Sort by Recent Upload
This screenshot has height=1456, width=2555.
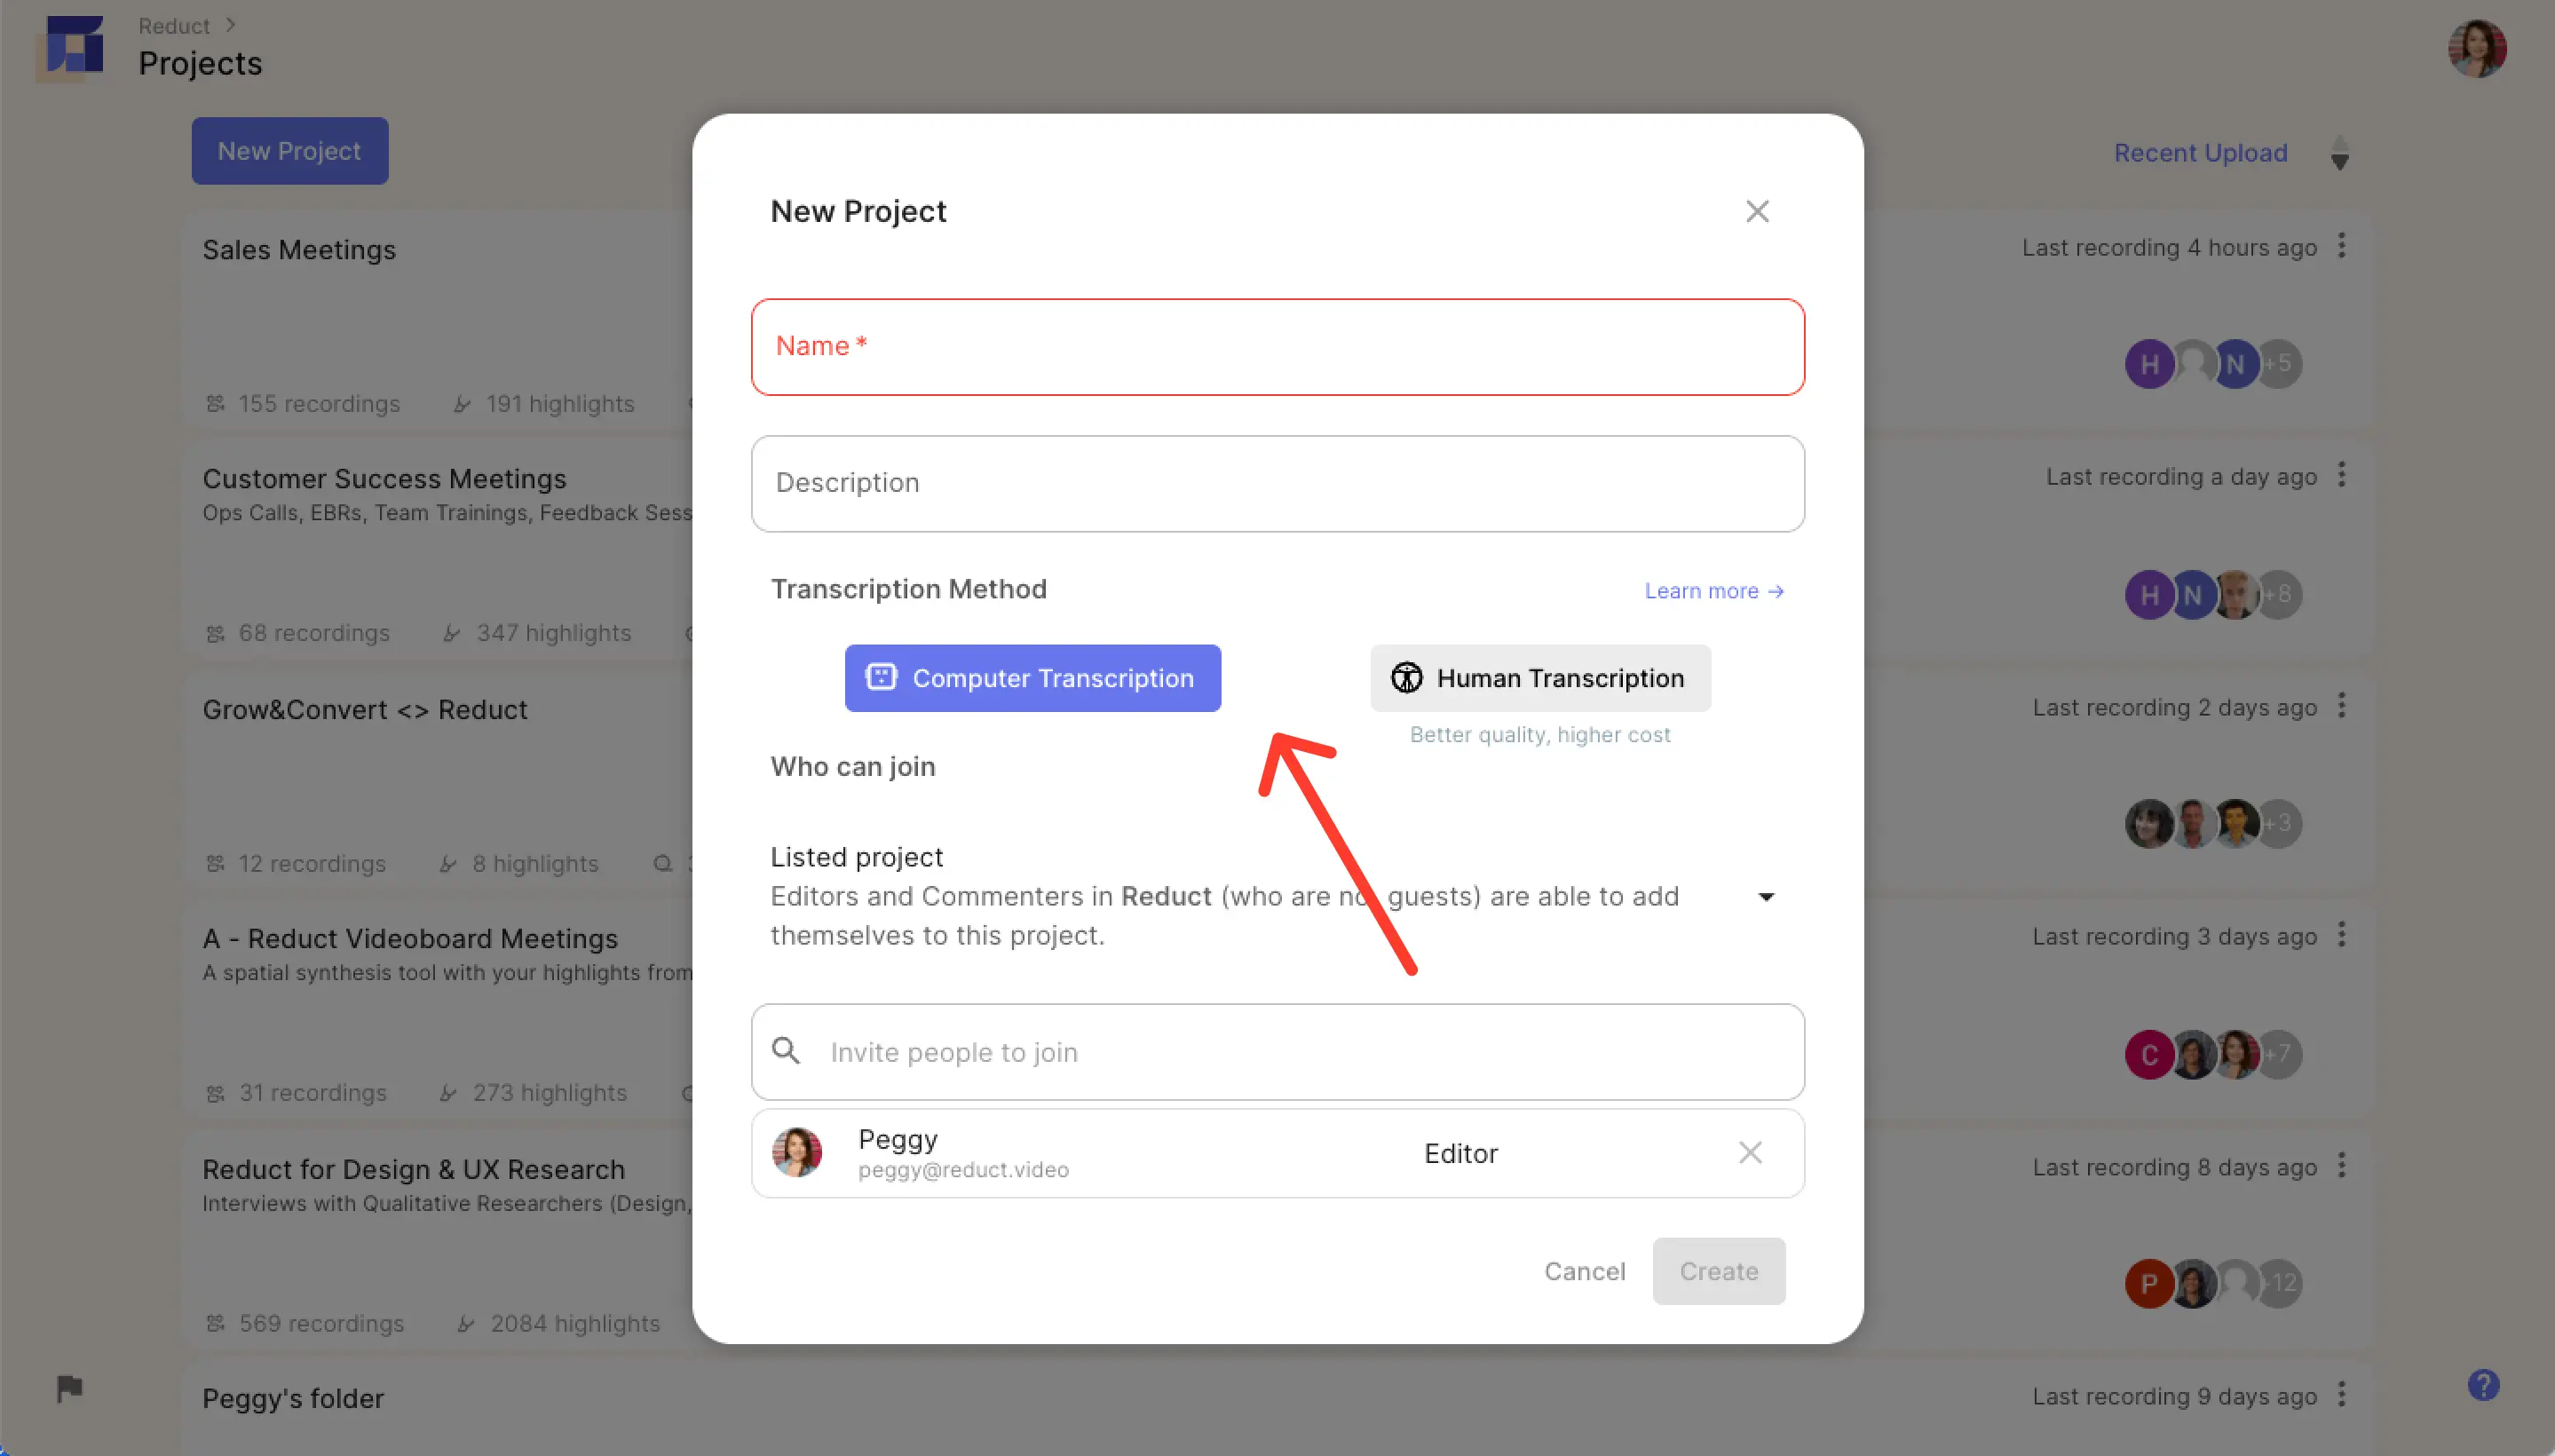(x=2199, y=153)
